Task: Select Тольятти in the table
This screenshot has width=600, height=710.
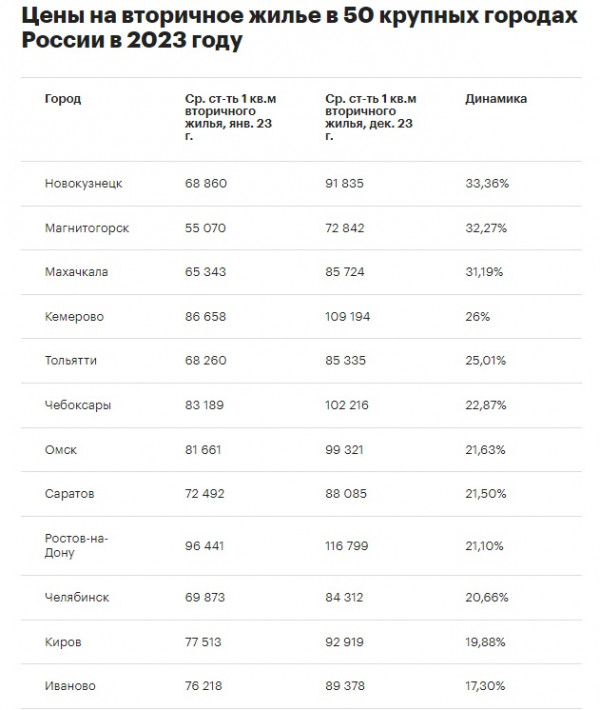Action: coord(71,361)
